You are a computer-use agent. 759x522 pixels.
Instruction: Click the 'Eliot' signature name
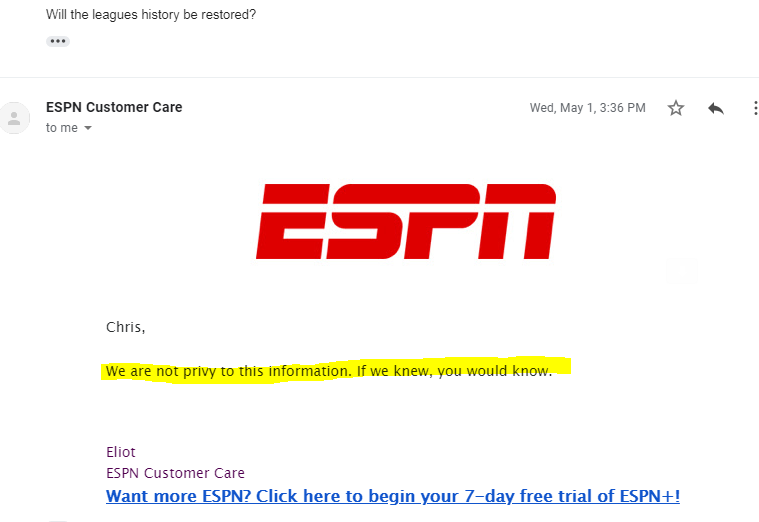click(x=121, y=452)
